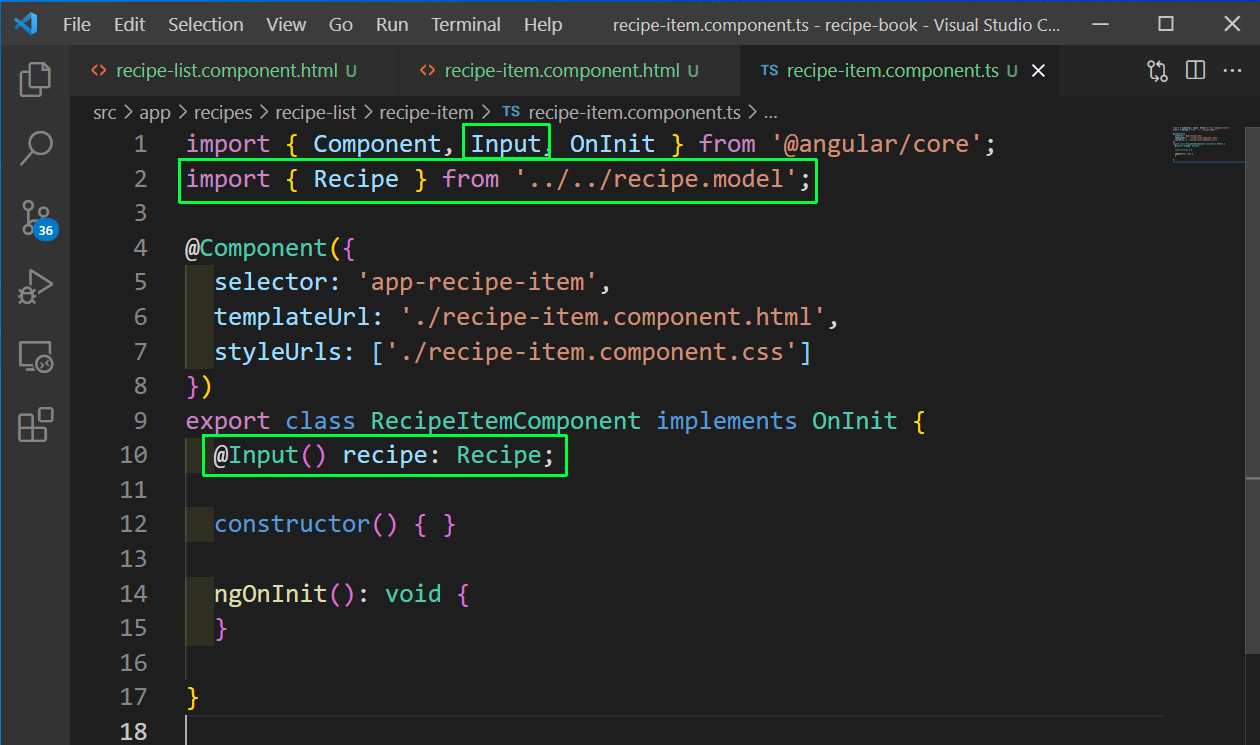The height and width of the screenshot is (745, 1260).
Task: Click the './recipe-item.component.css' styleUrls string
Action: pos(591,351)
